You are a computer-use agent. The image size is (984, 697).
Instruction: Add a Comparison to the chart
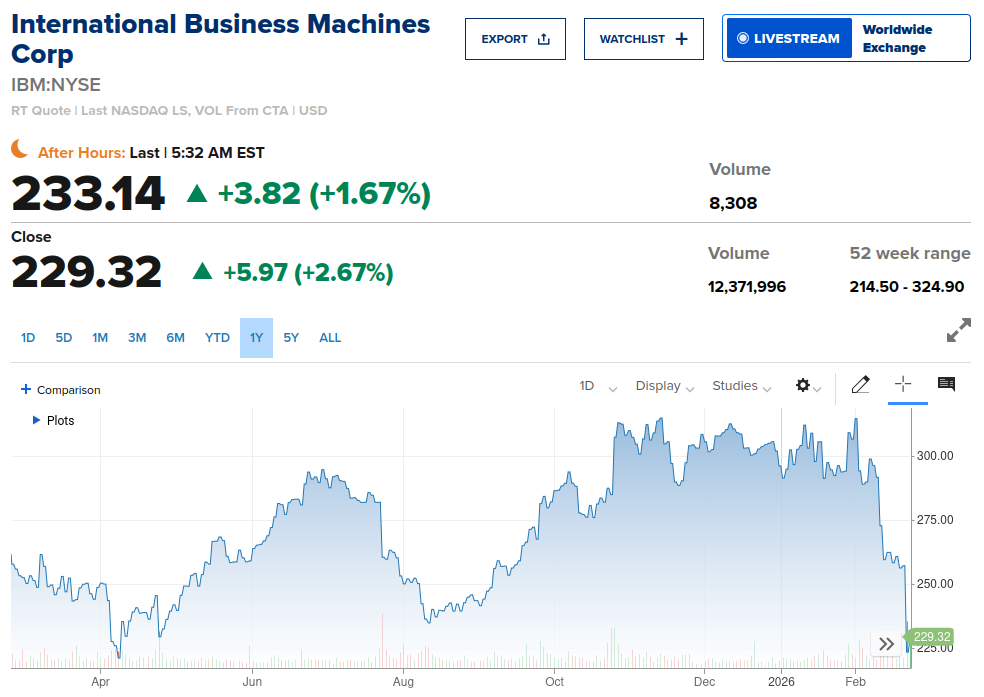tap(60, 390)
